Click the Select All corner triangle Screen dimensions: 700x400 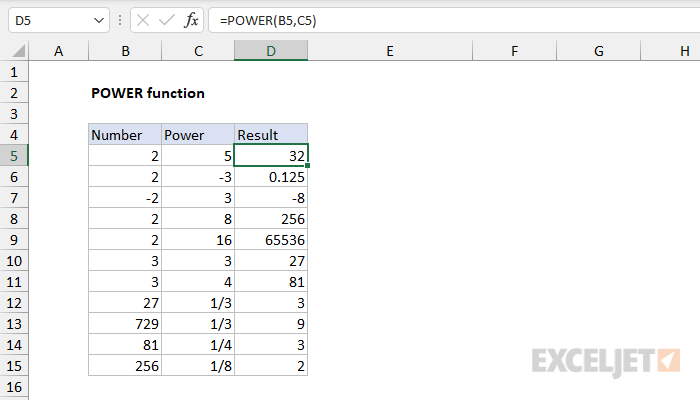tap(18, 51)
